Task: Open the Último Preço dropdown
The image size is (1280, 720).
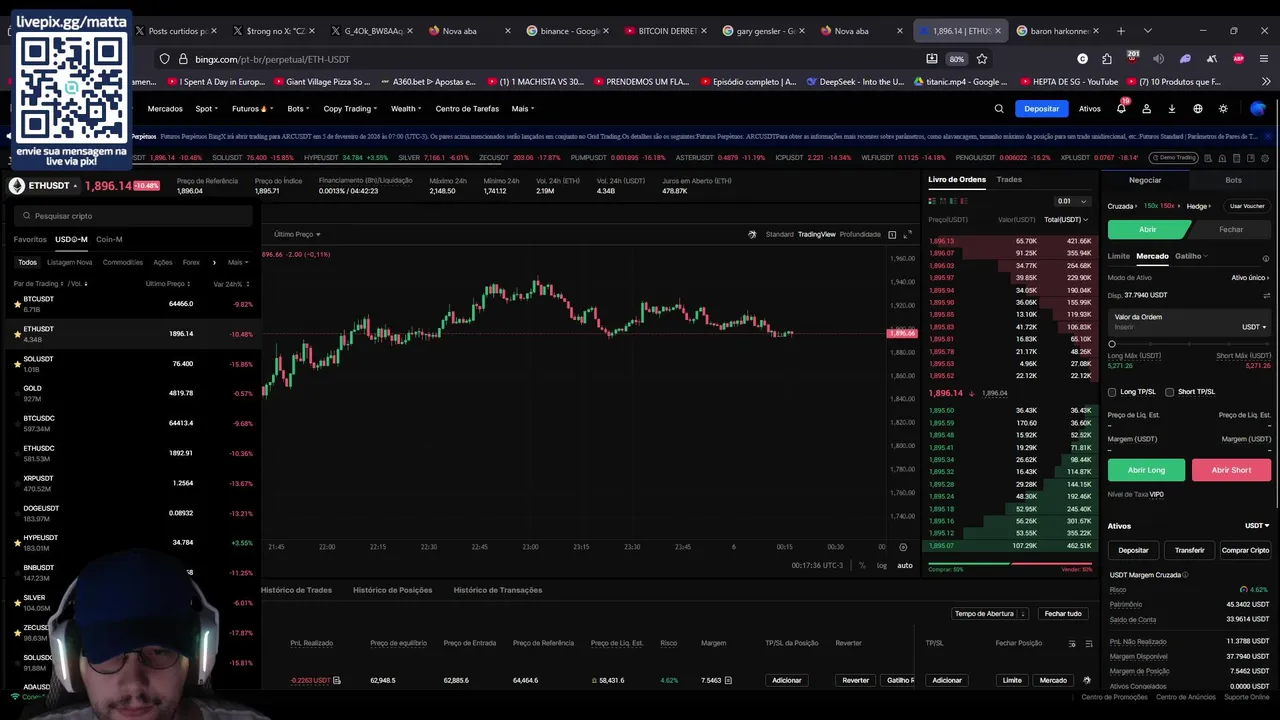Action: click(297, 234)
